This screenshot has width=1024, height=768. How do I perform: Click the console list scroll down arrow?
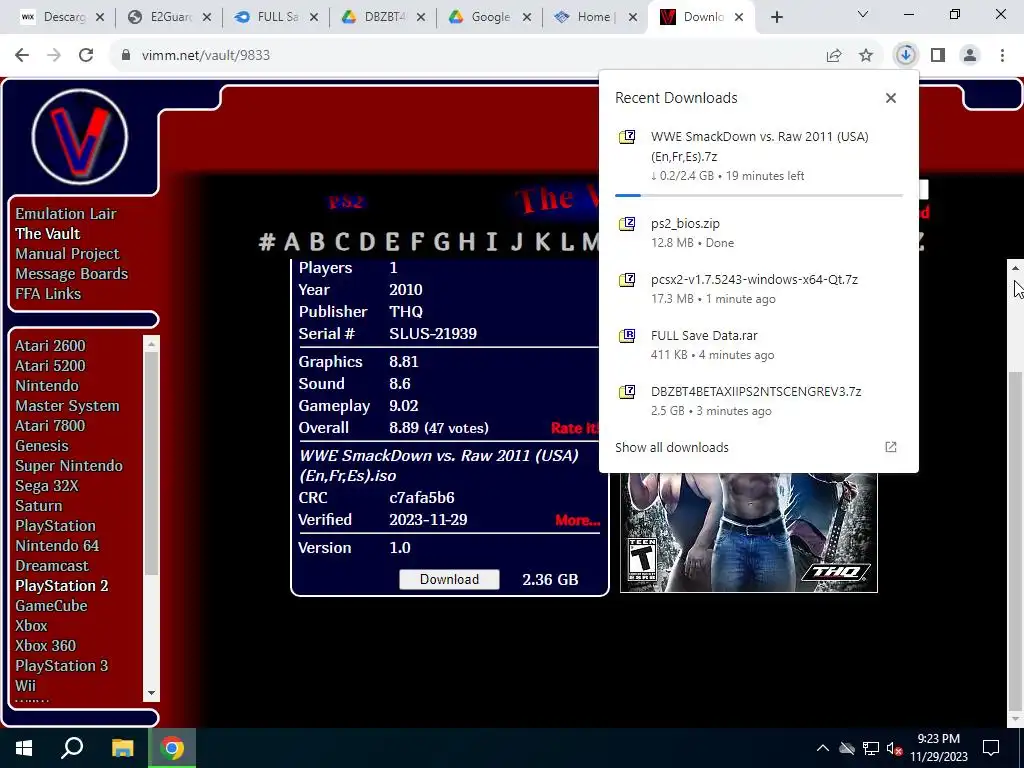152,693
